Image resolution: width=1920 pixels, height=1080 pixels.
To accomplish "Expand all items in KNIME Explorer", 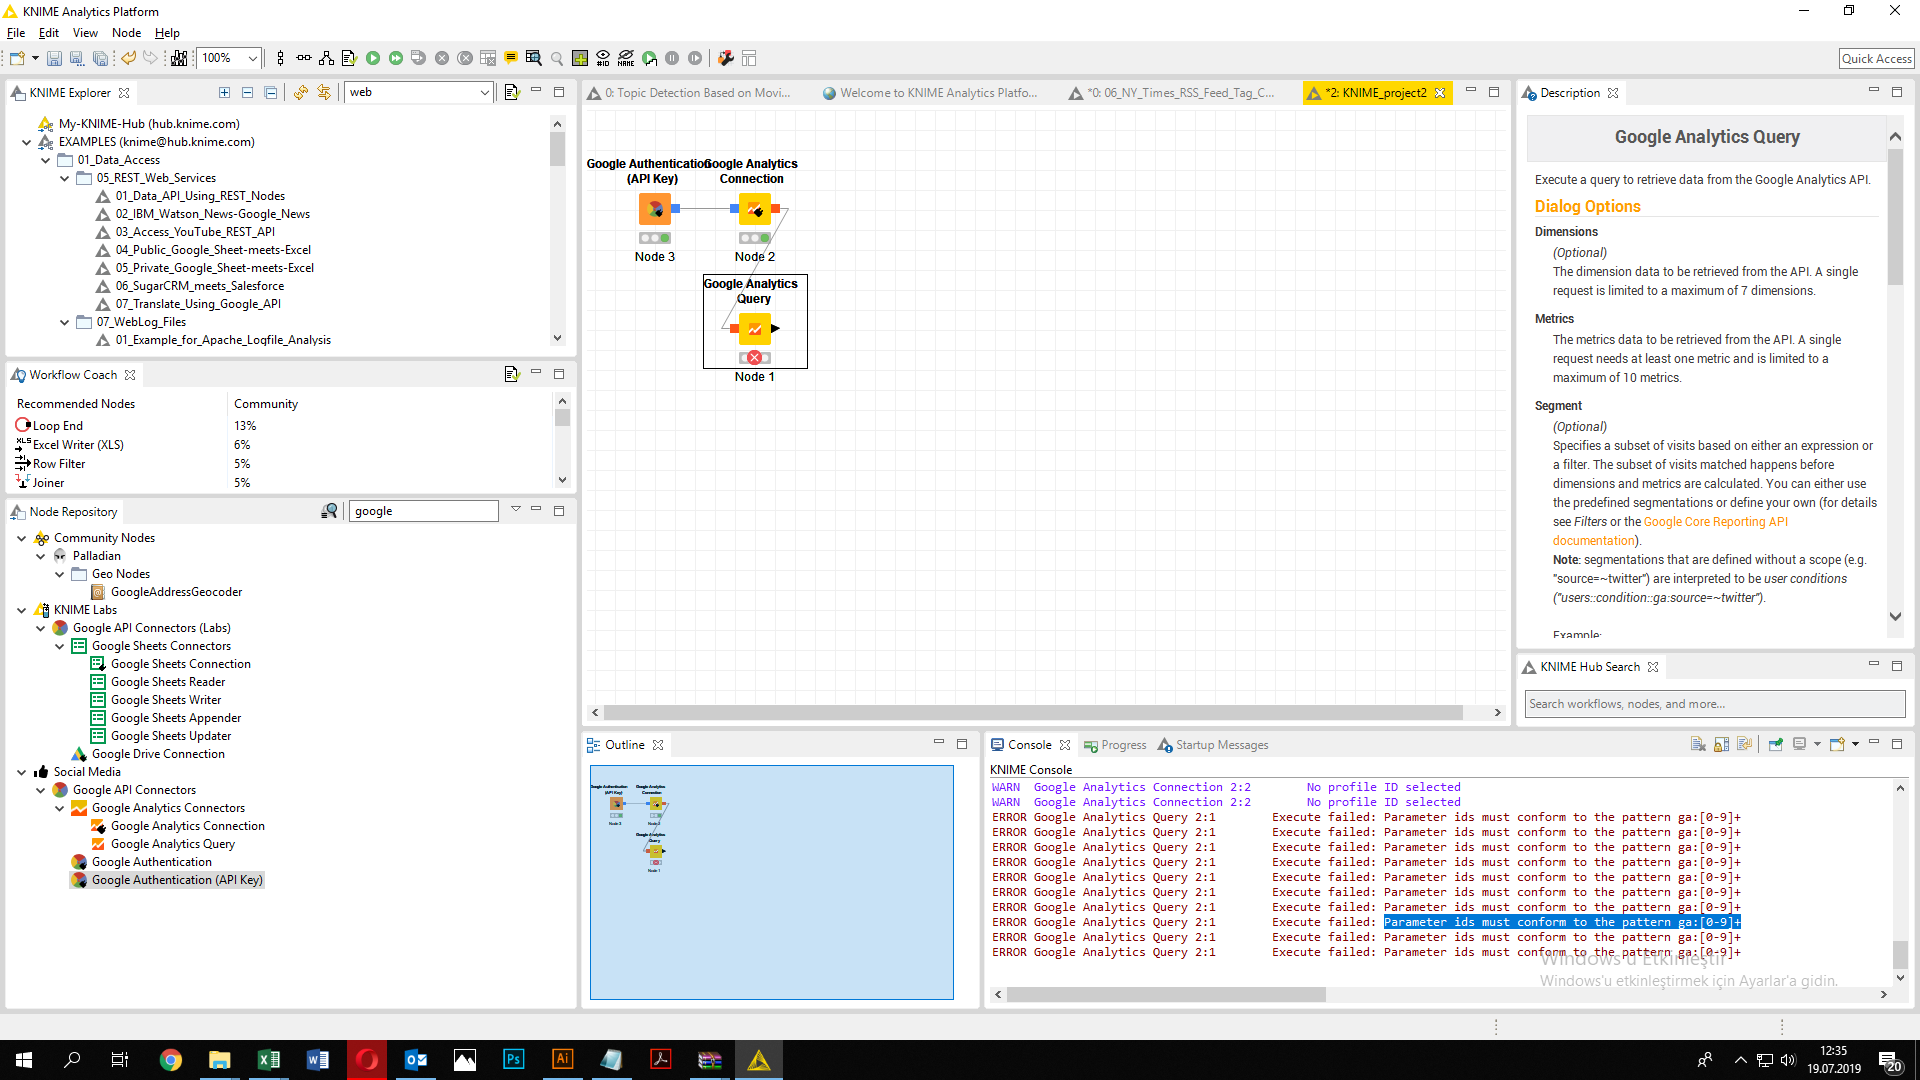I will (224, 92).
